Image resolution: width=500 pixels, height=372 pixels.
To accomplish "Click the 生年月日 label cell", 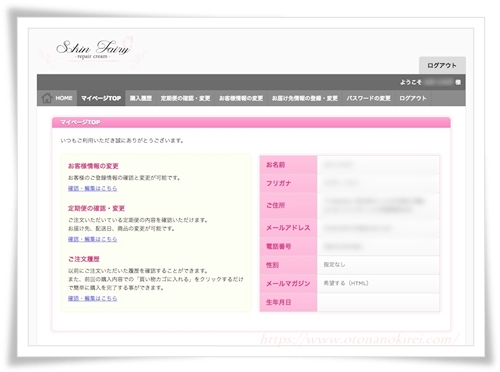I will [288, 302].
